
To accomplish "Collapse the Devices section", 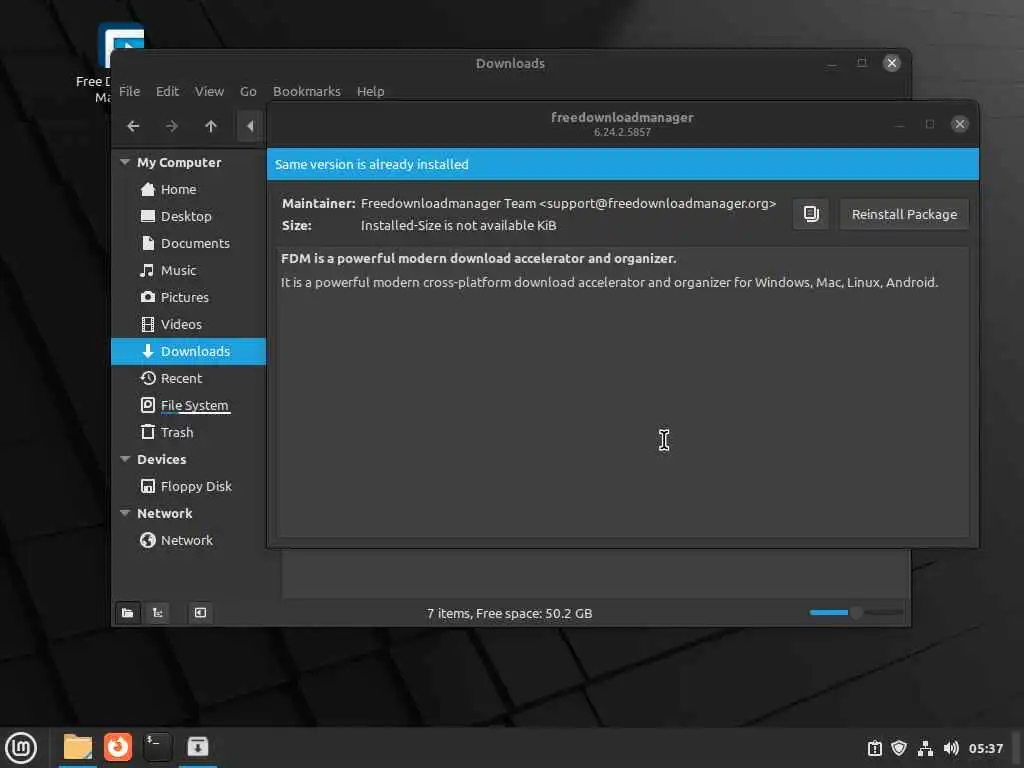I will coord(125,459).
